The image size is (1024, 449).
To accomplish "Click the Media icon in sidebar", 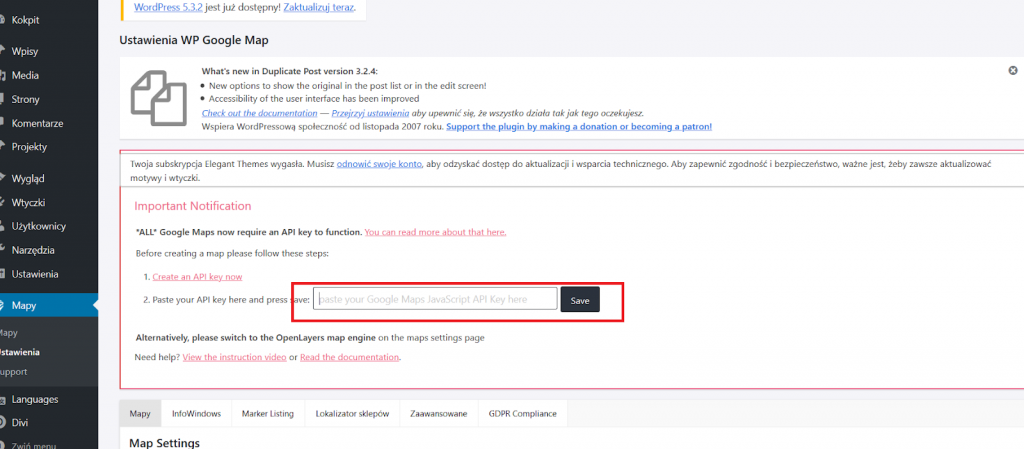I will coord(3,76).
